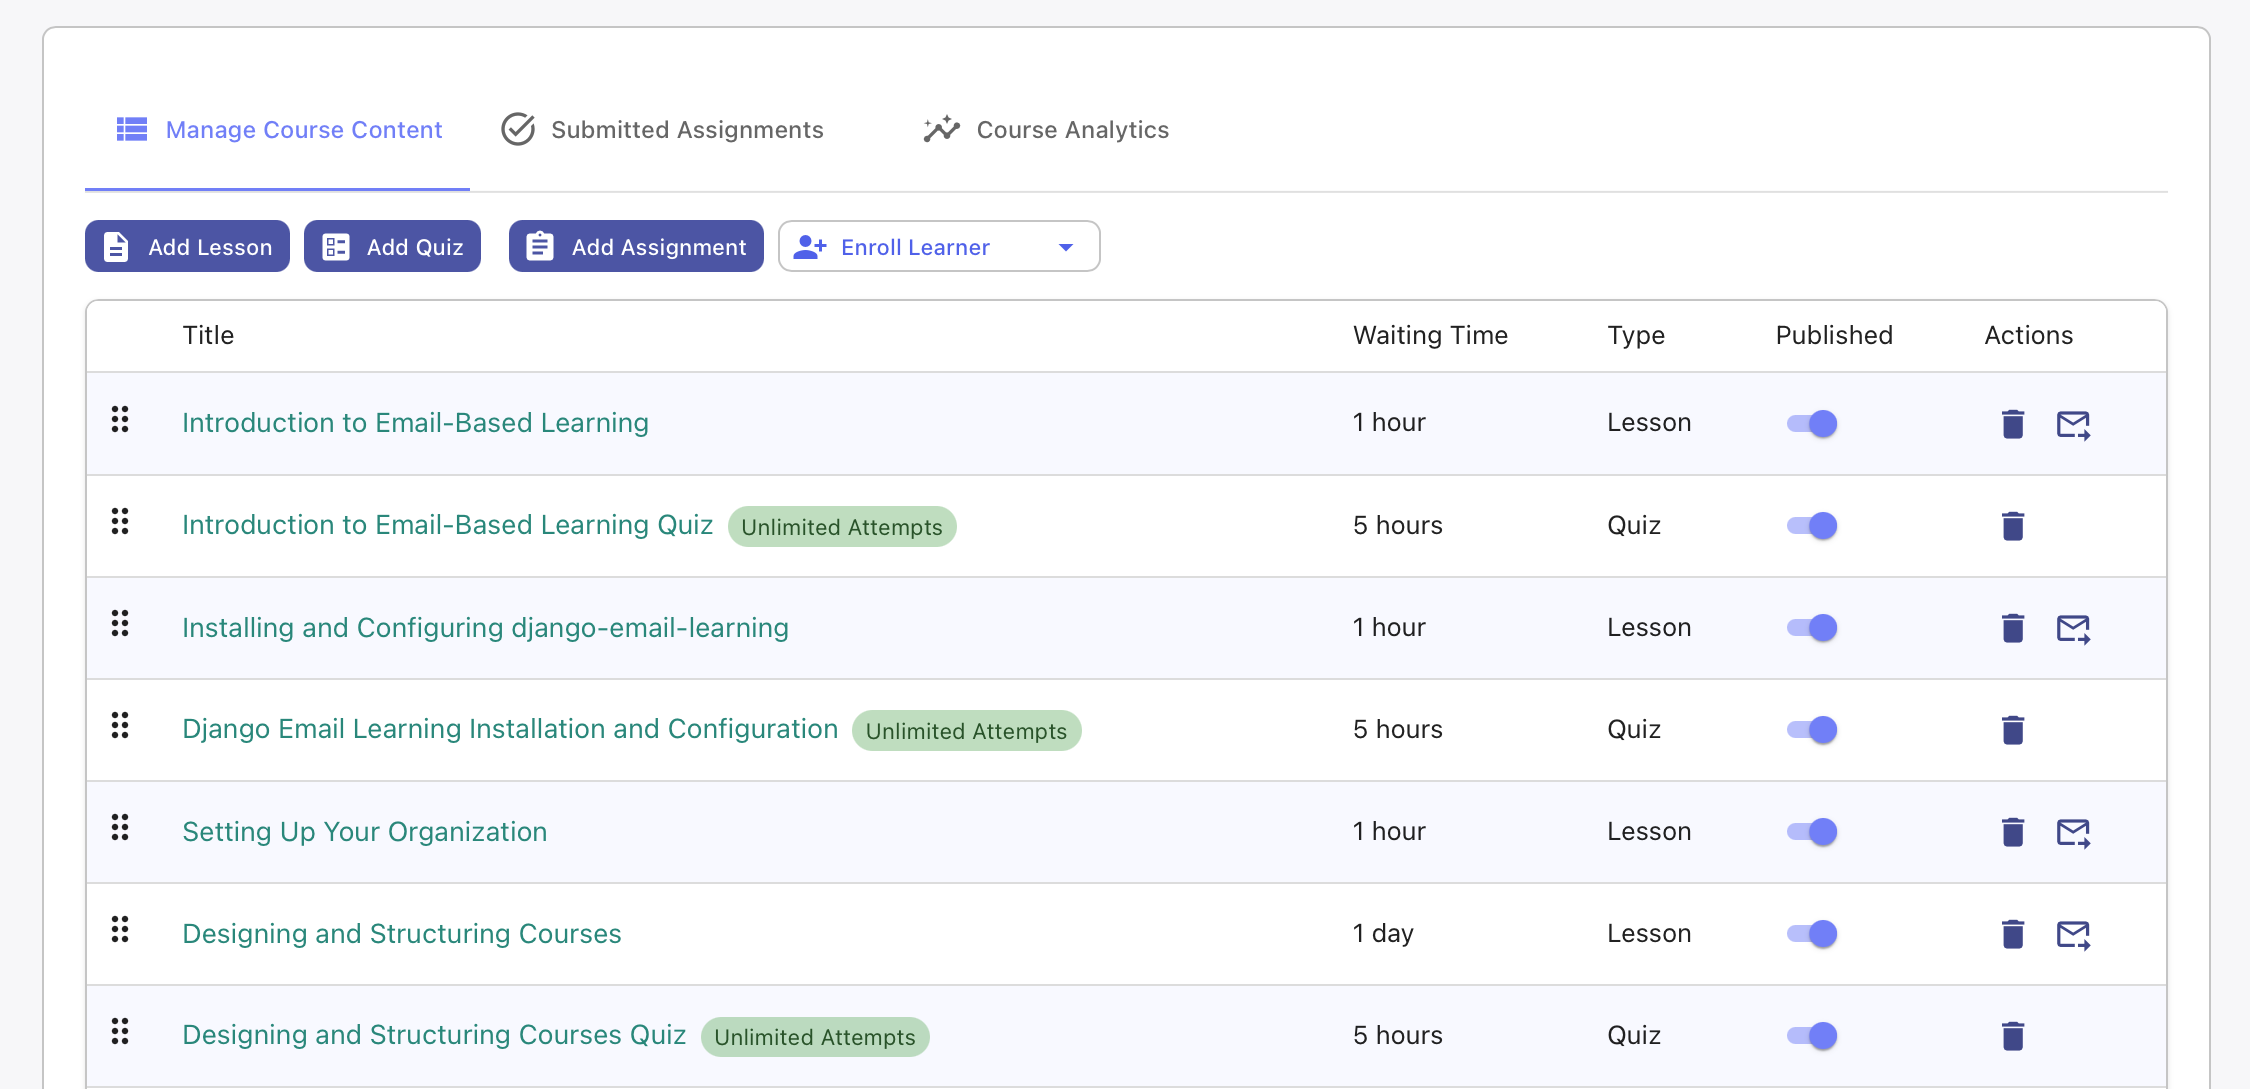The image size is (2250, 1089).
Task: Toggle Published for Designing and Structuring Courses lesson
Action: (x=1812, y=934)
